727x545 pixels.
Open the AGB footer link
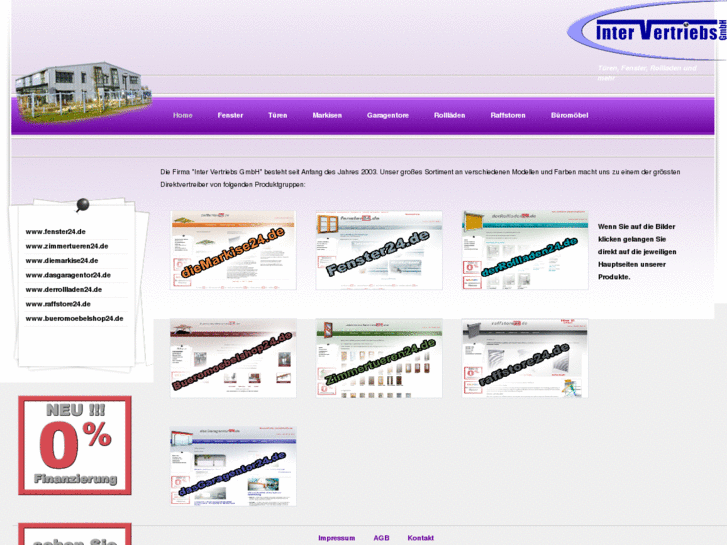tap(382, 538)
